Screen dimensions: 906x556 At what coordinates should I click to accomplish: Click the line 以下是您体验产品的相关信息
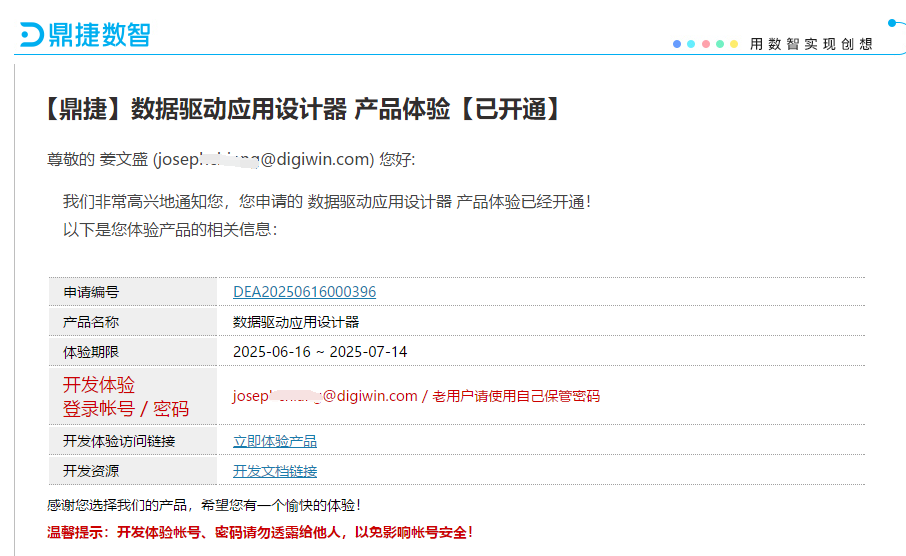coord(170,229)
